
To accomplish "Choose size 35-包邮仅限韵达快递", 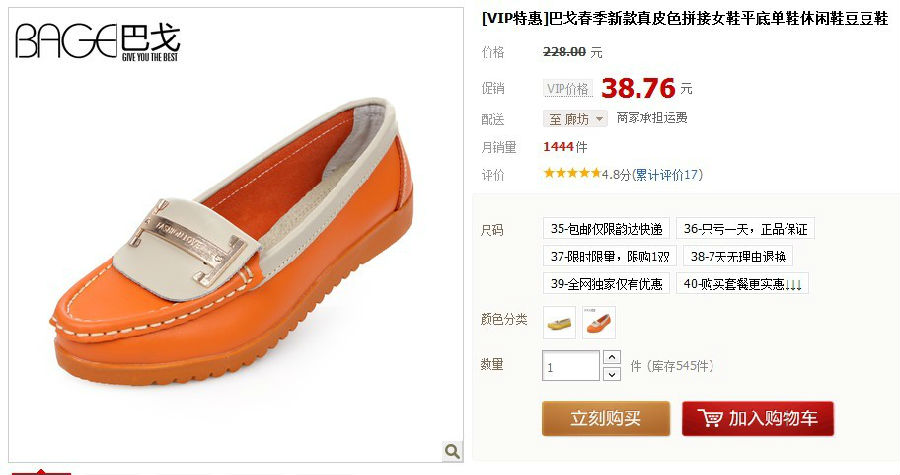I will [606, 228].
